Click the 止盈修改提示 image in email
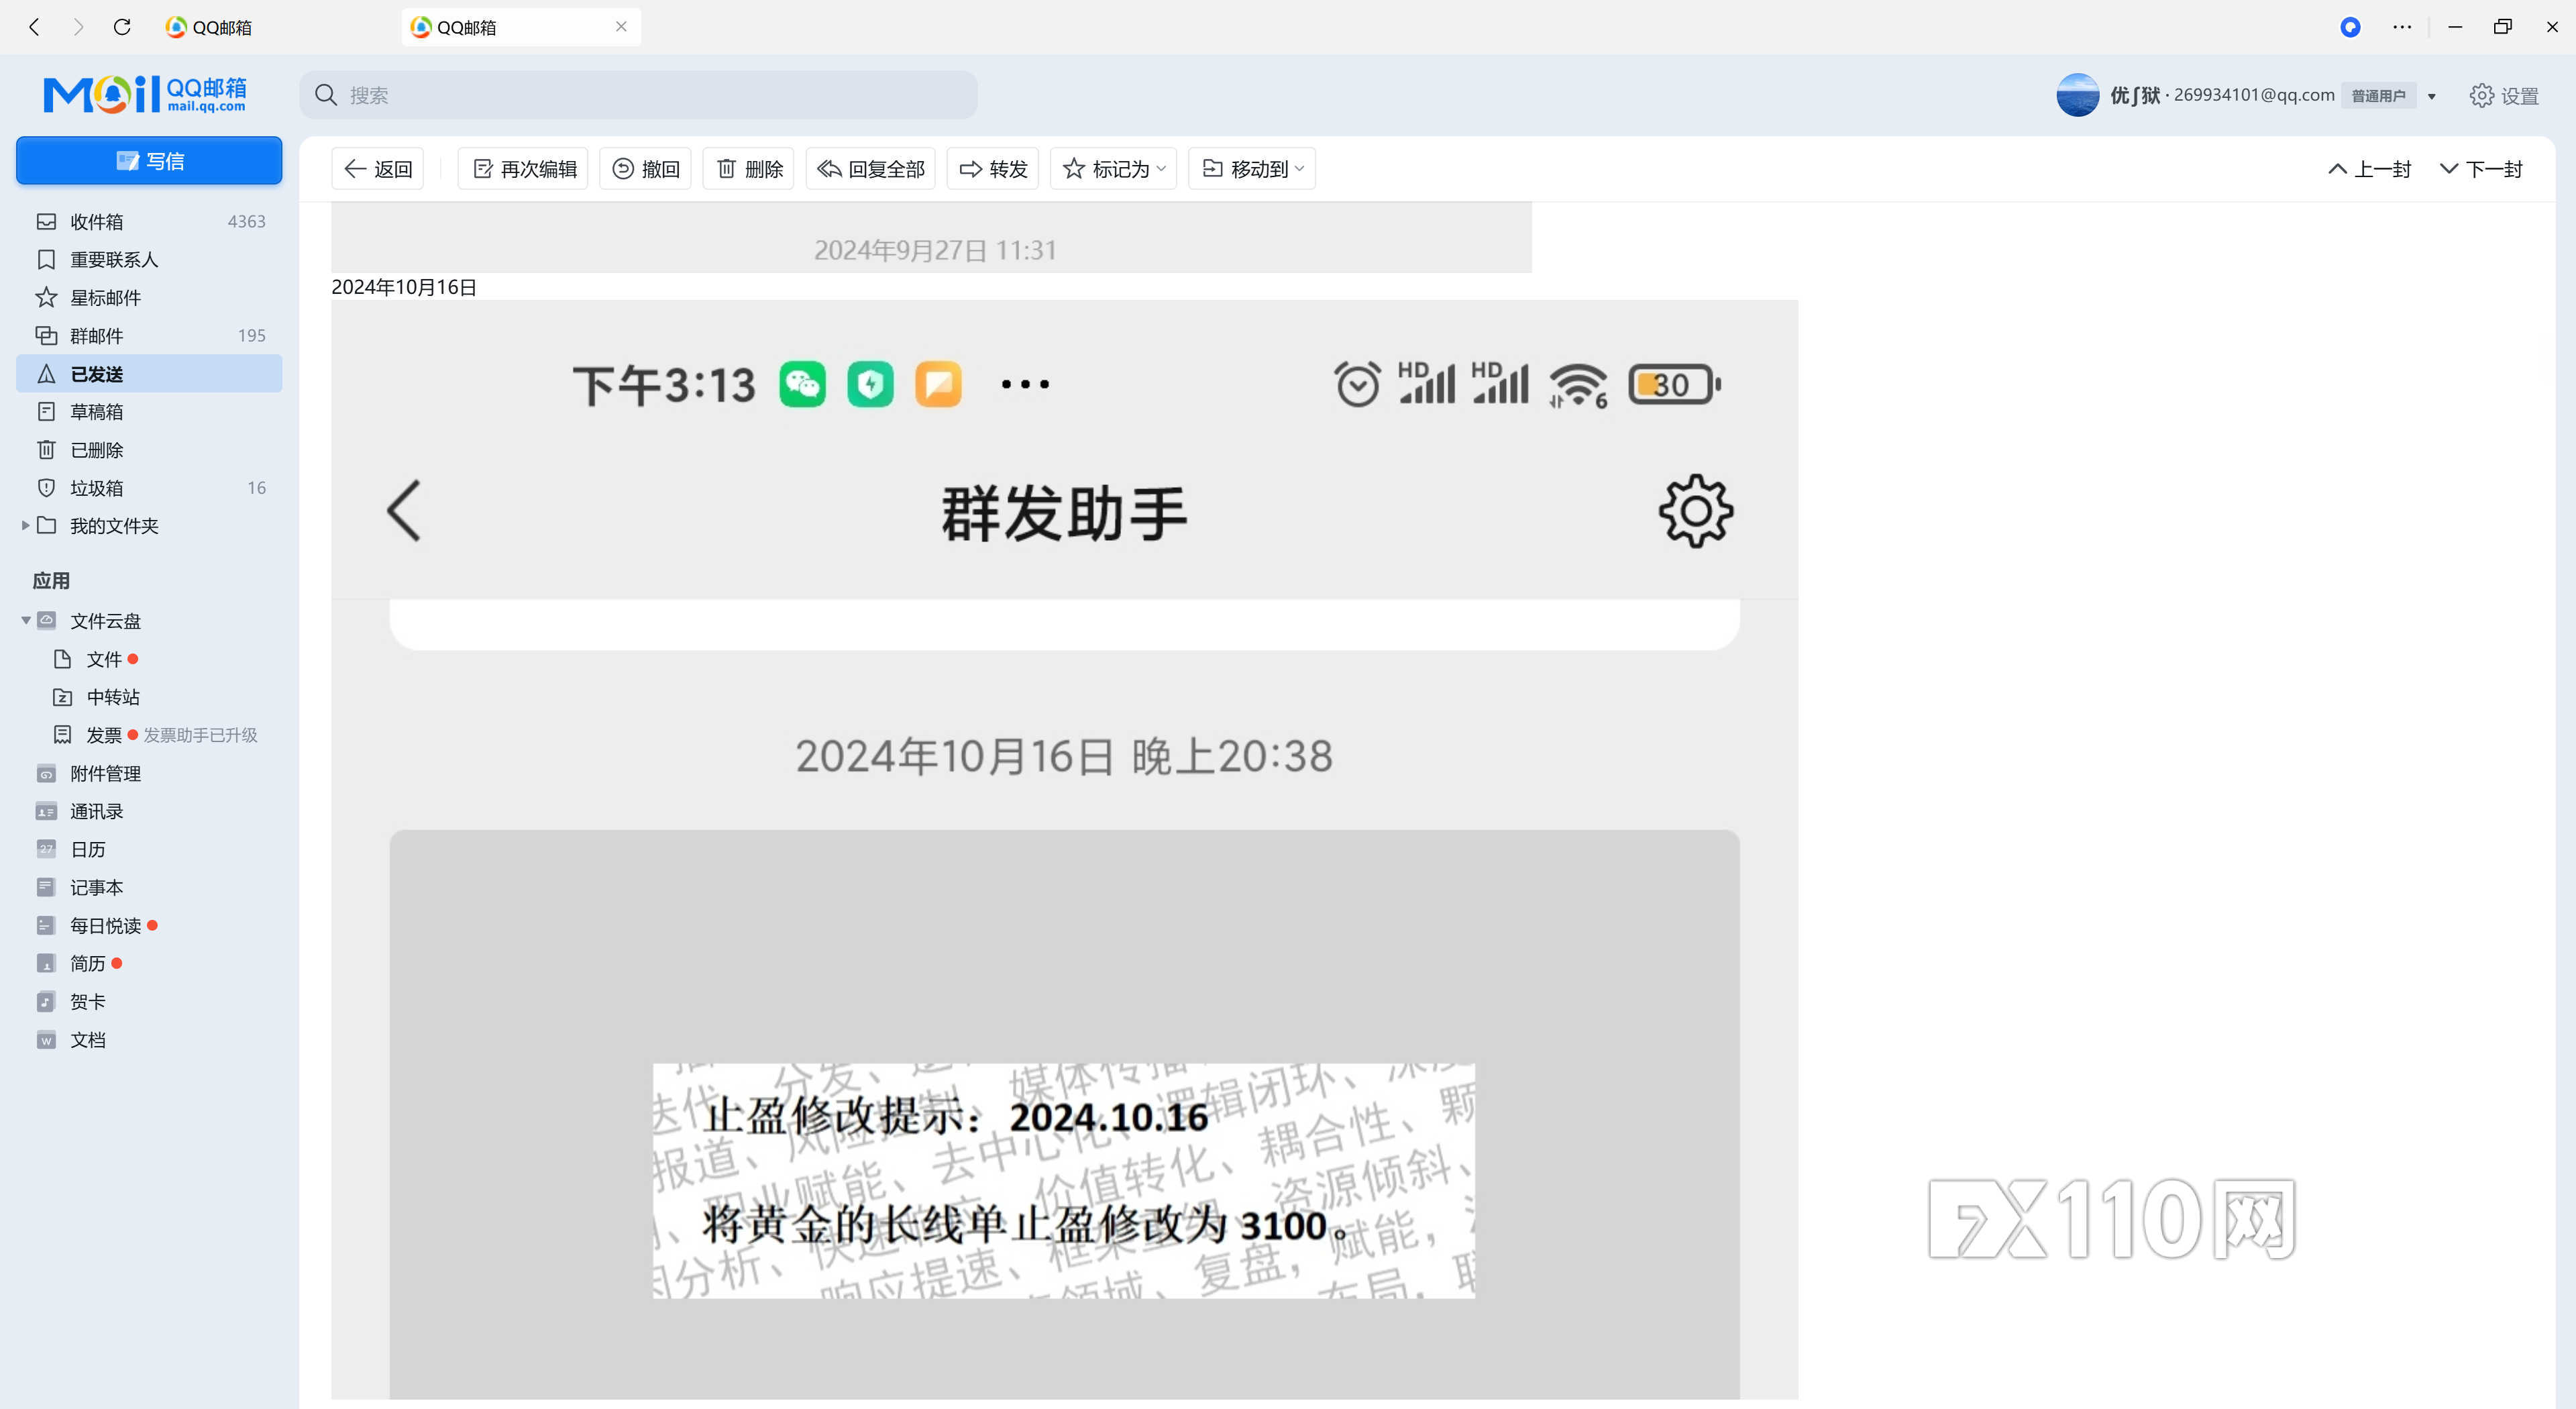 pos(1063,1180)
